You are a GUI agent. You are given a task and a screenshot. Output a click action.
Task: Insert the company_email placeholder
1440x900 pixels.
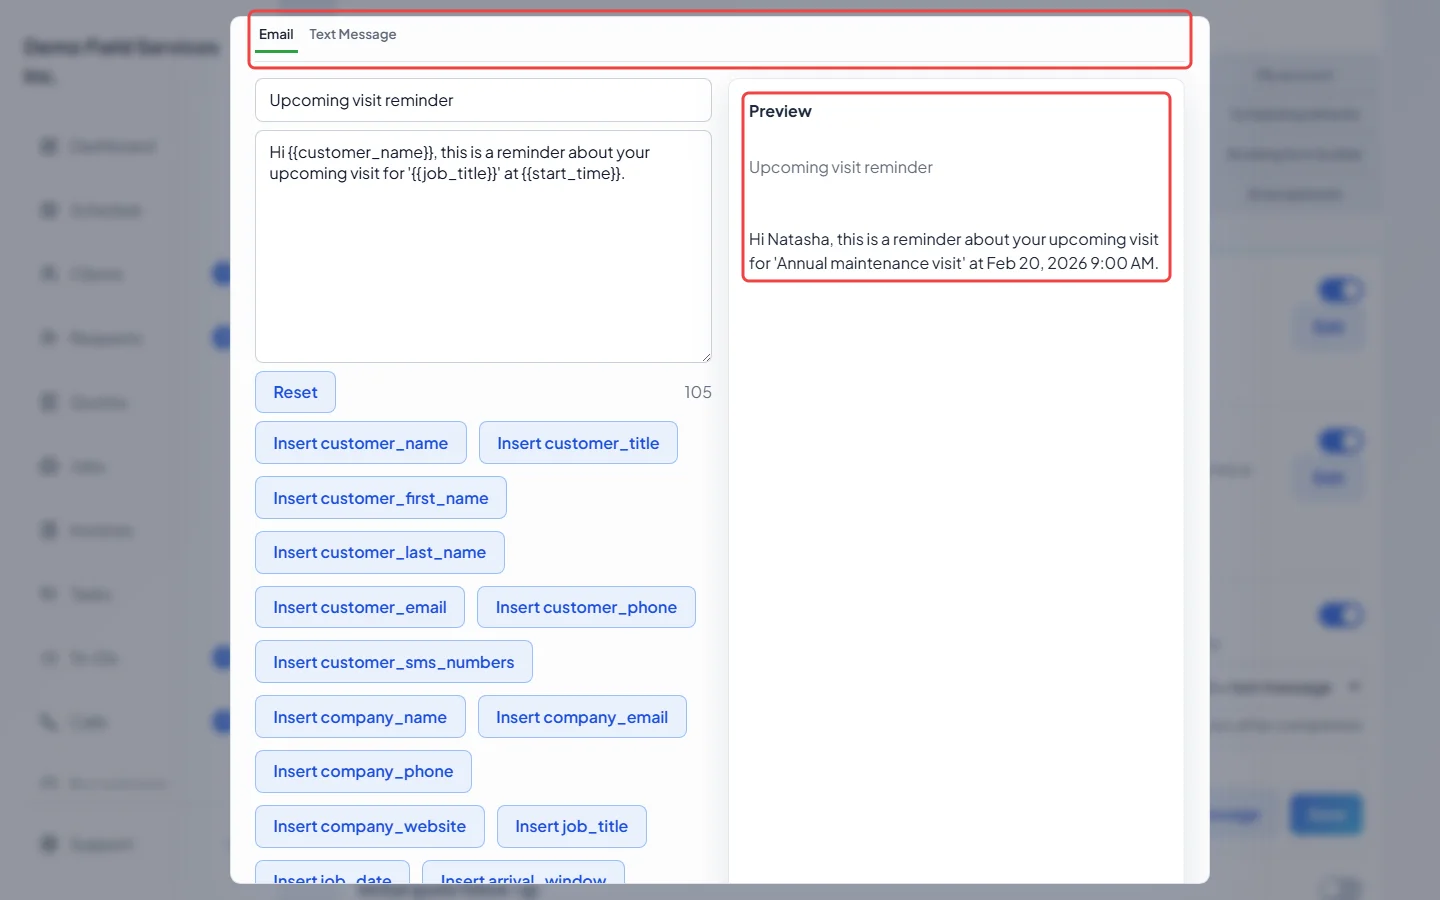click(582, 717)
